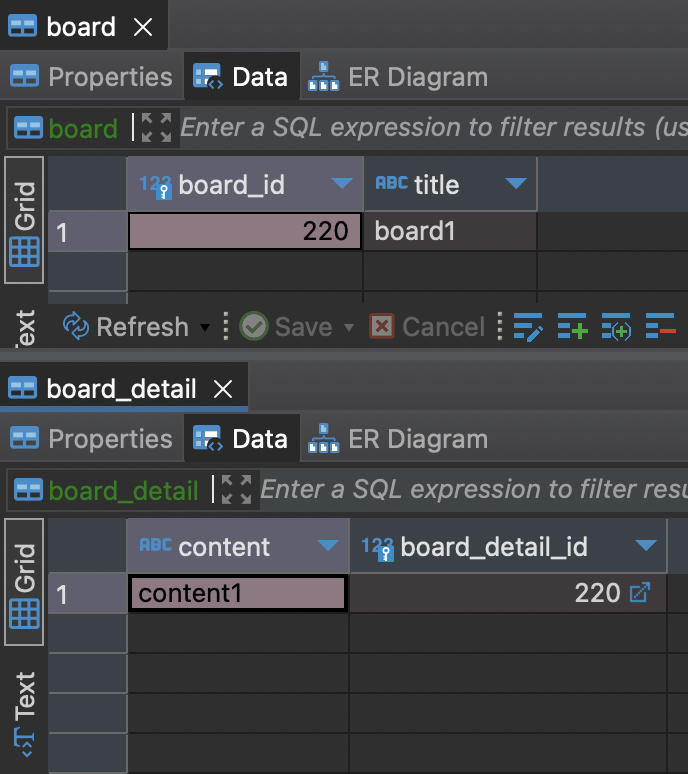Click the Duplicate row icon

[x=616, y=327]
